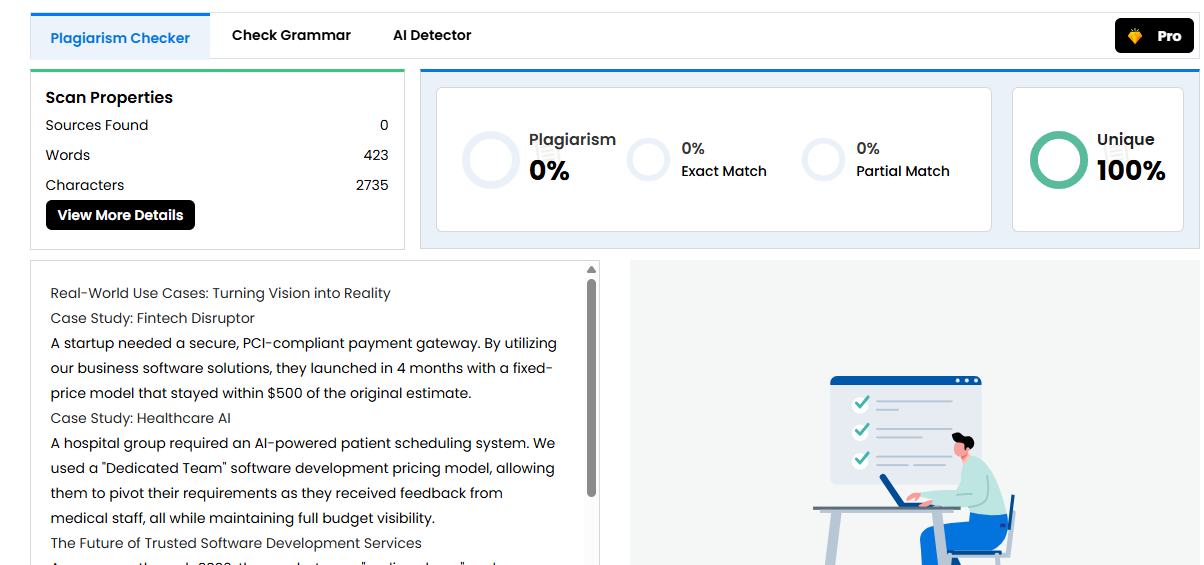Switch to the Check Grammar tab
Image resolution: width=1204 pixels, height=565 pixels.
click(x=291, y=36)
